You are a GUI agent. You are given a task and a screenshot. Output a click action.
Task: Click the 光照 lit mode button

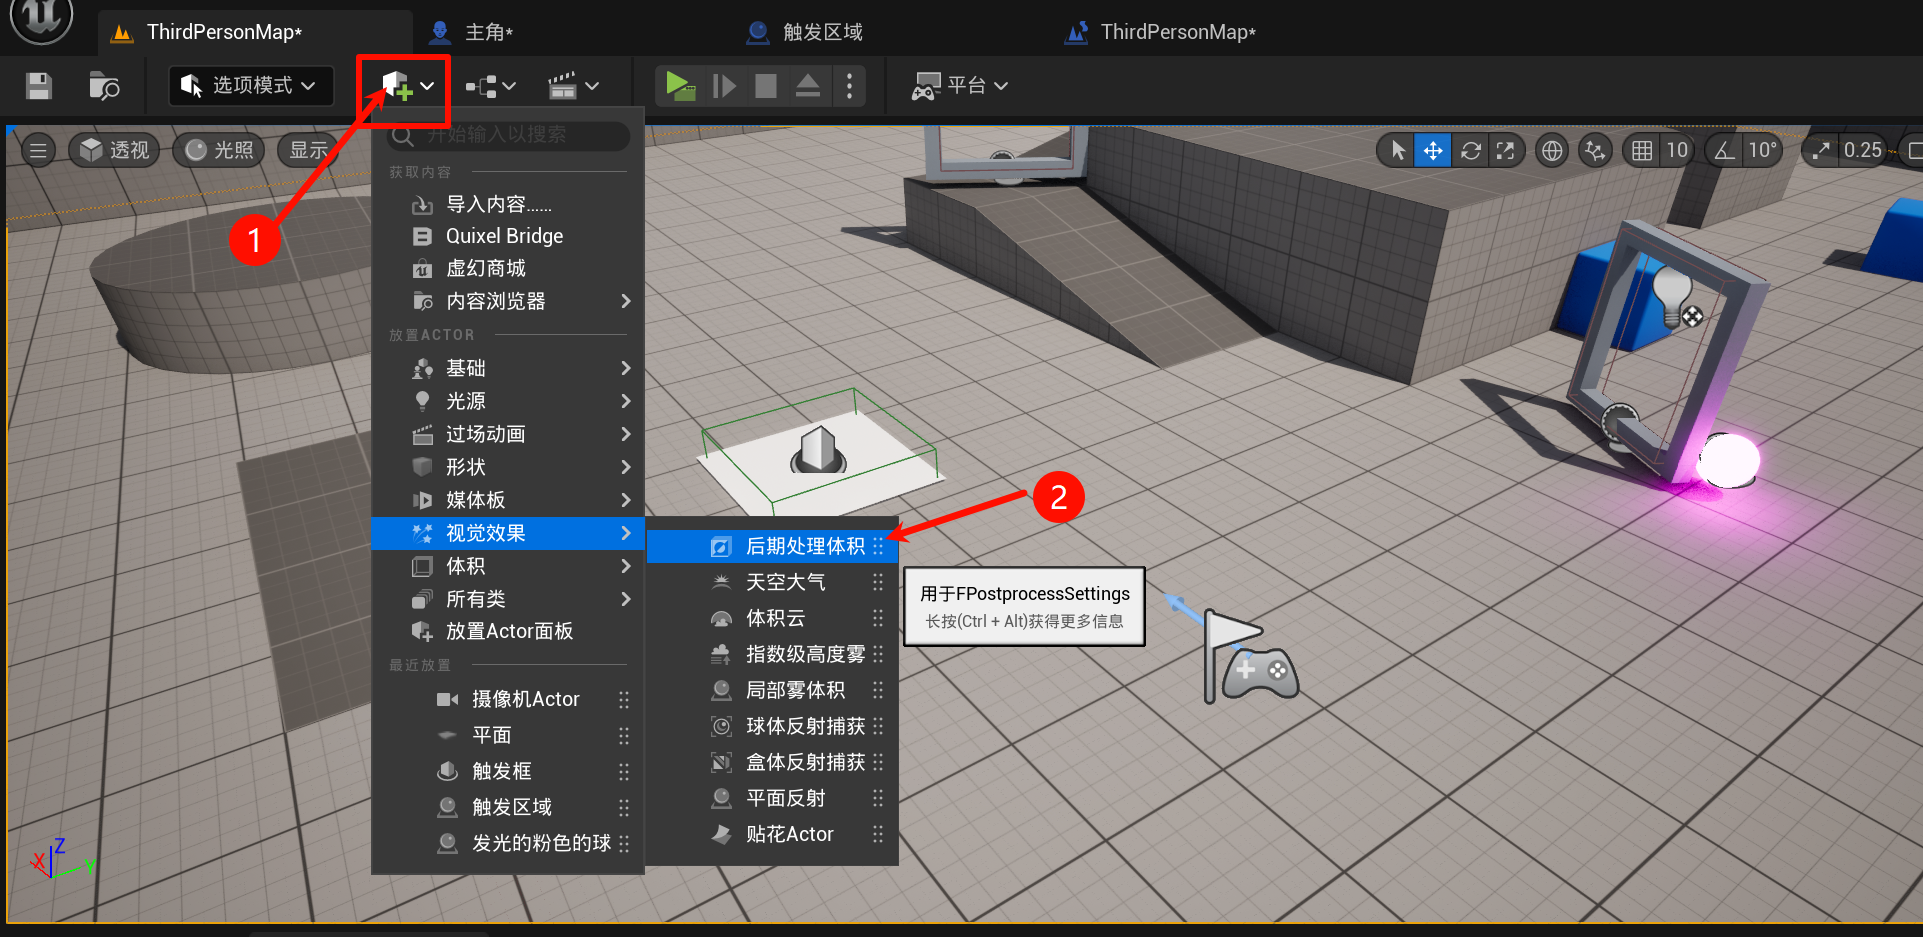[220, 150]
